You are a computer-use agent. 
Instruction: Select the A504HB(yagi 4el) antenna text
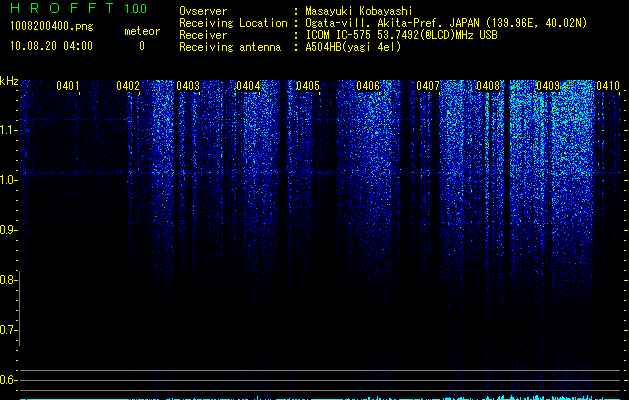click(x=353, y=47)
